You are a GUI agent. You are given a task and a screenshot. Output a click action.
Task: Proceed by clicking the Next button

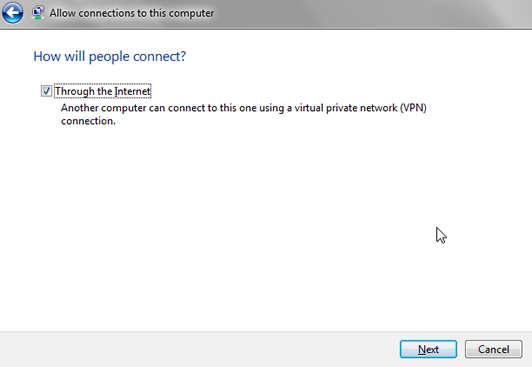[428, 349]
